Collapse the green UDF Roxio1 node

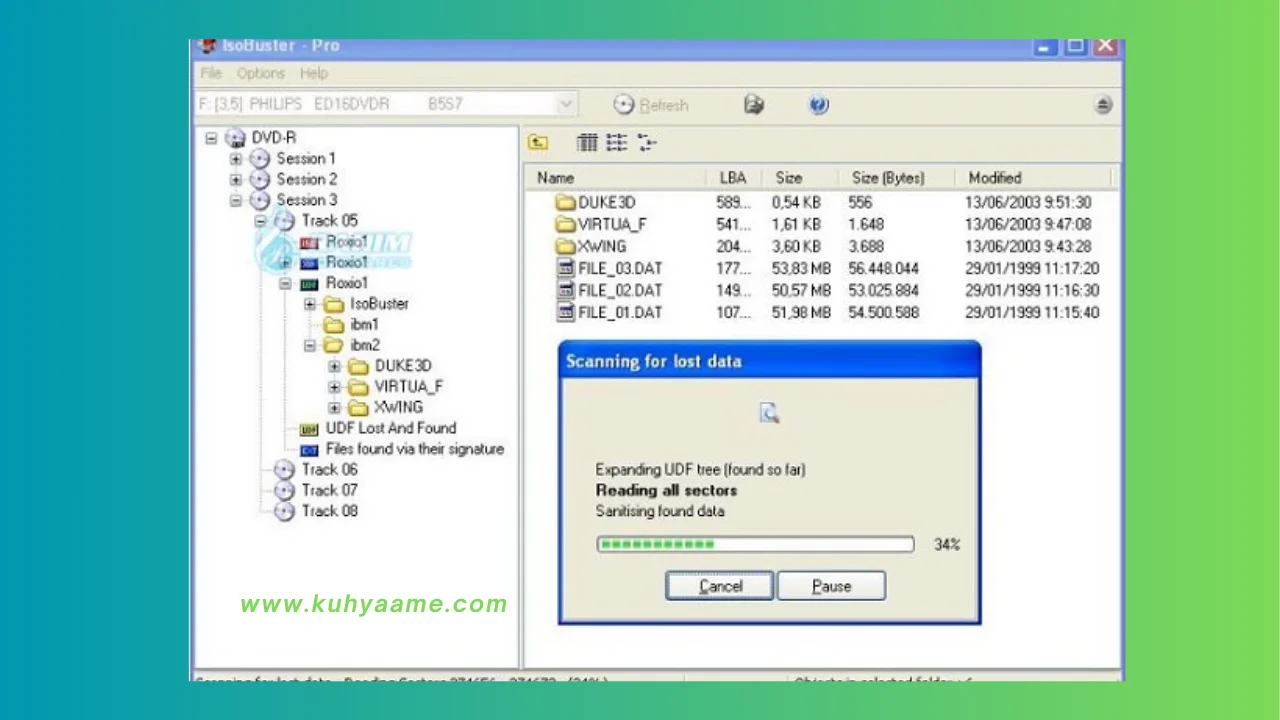click(x=285, y=284)
